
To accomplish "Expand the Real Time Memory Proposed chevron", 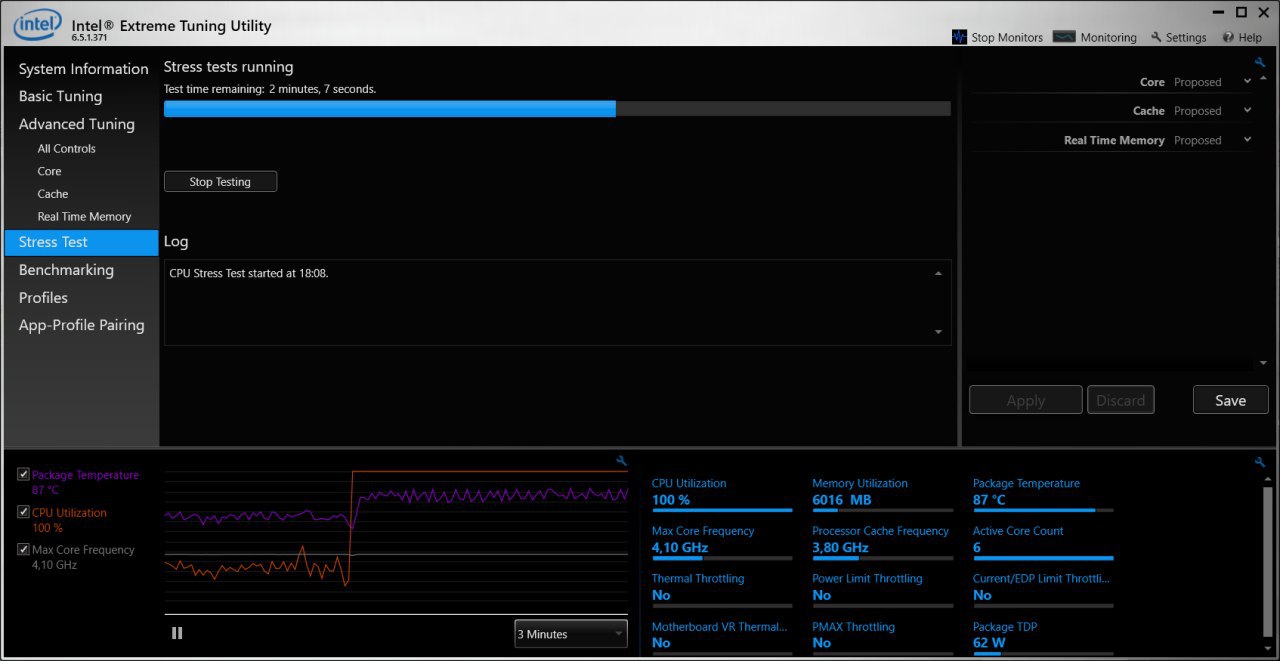I will (x=1247, y=140).
